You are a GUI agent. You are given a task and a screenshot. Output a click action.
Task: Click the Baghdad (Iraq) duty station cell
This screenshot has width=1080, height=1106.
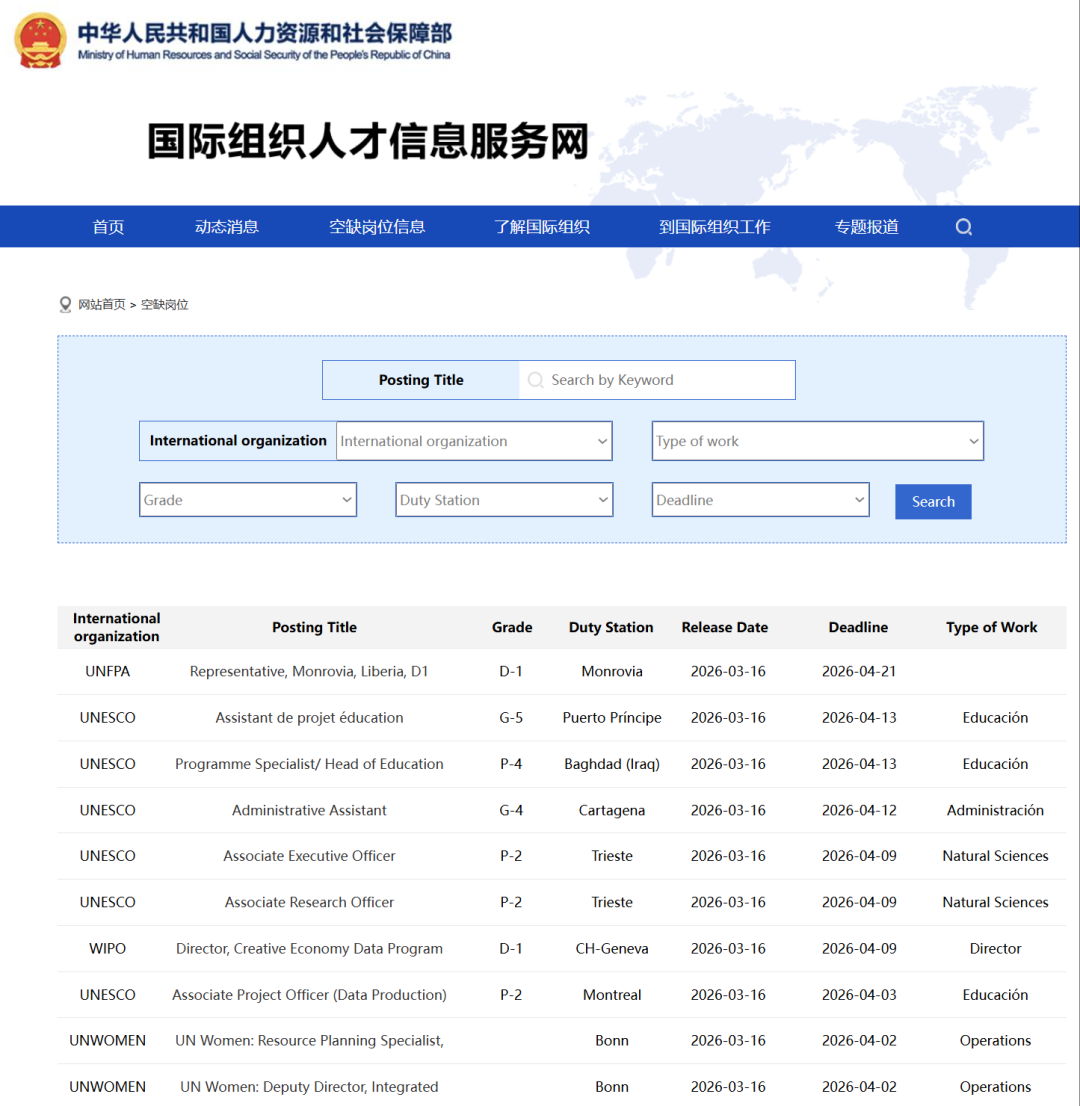tap(612, 764)
